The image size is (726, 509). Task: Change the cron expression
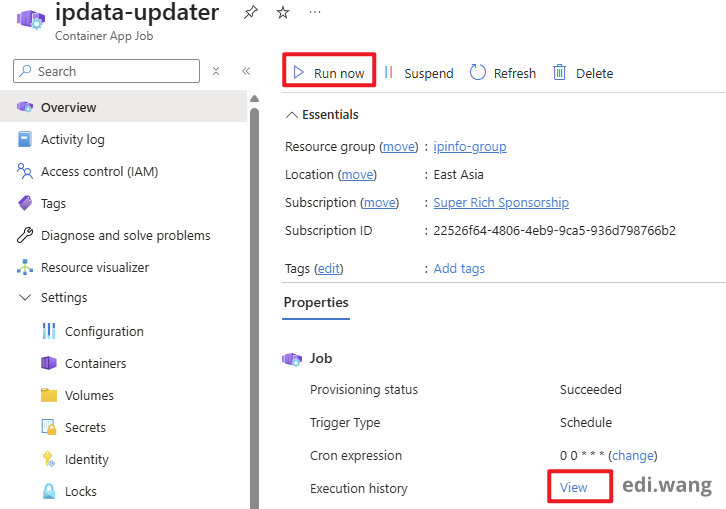(632, 455)
